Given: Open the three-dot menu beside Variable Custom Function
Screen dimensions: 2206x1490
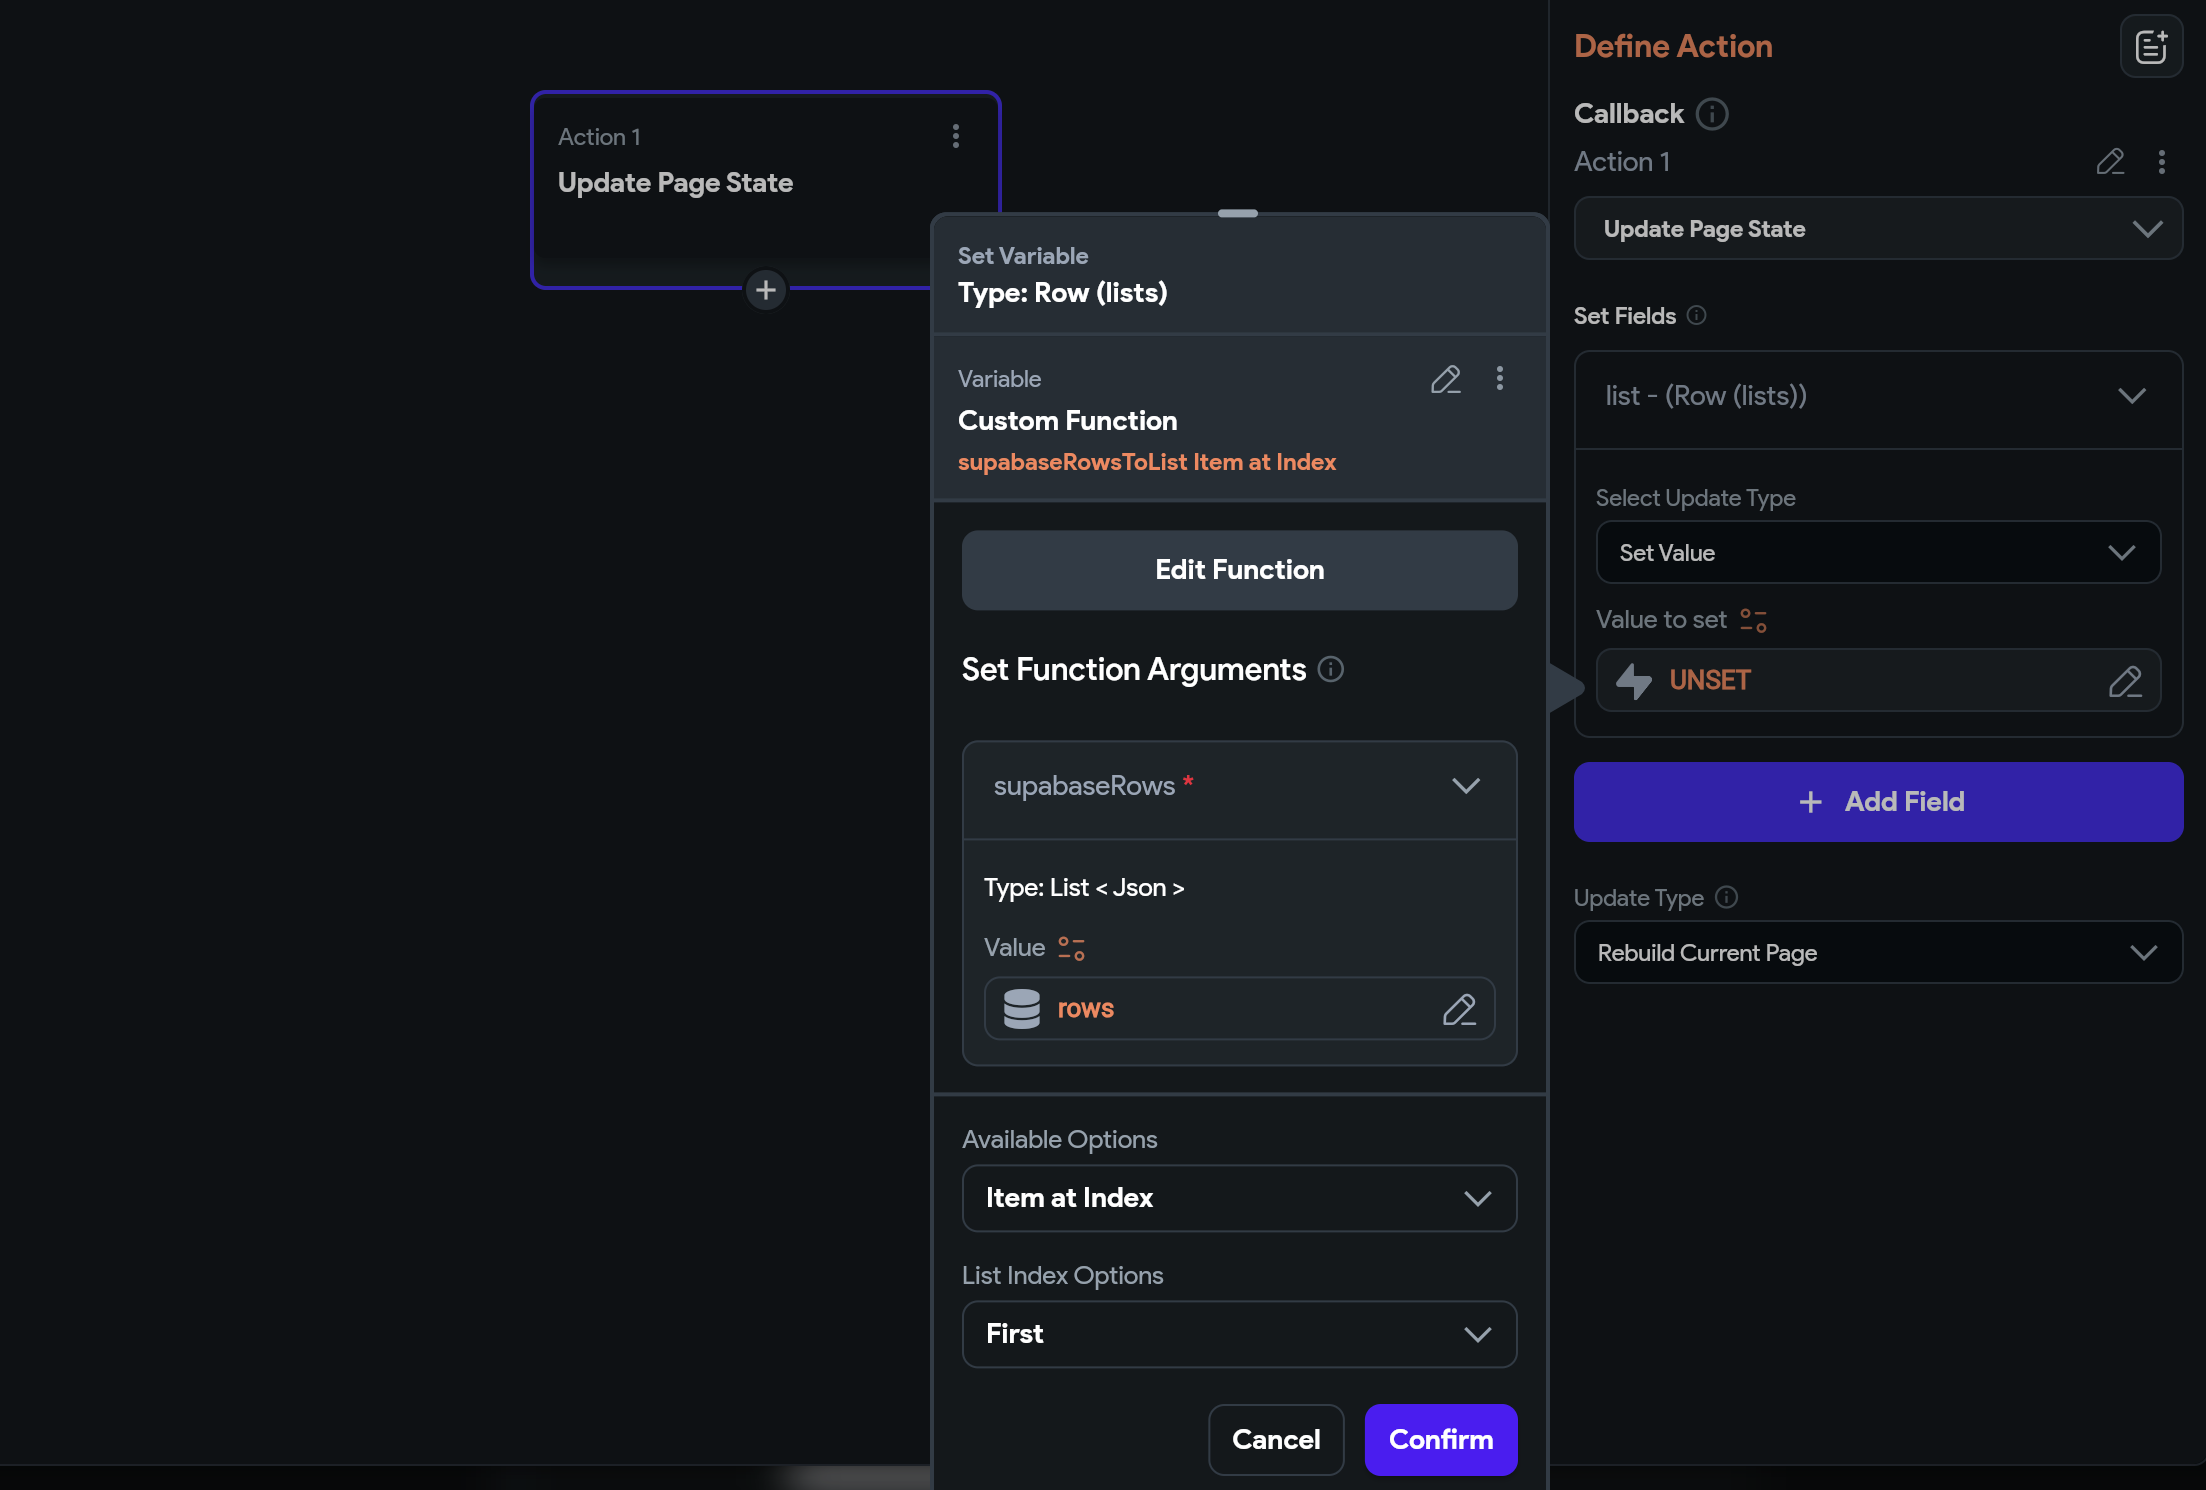Looking at the screenshot, I should pos(1499,378).
